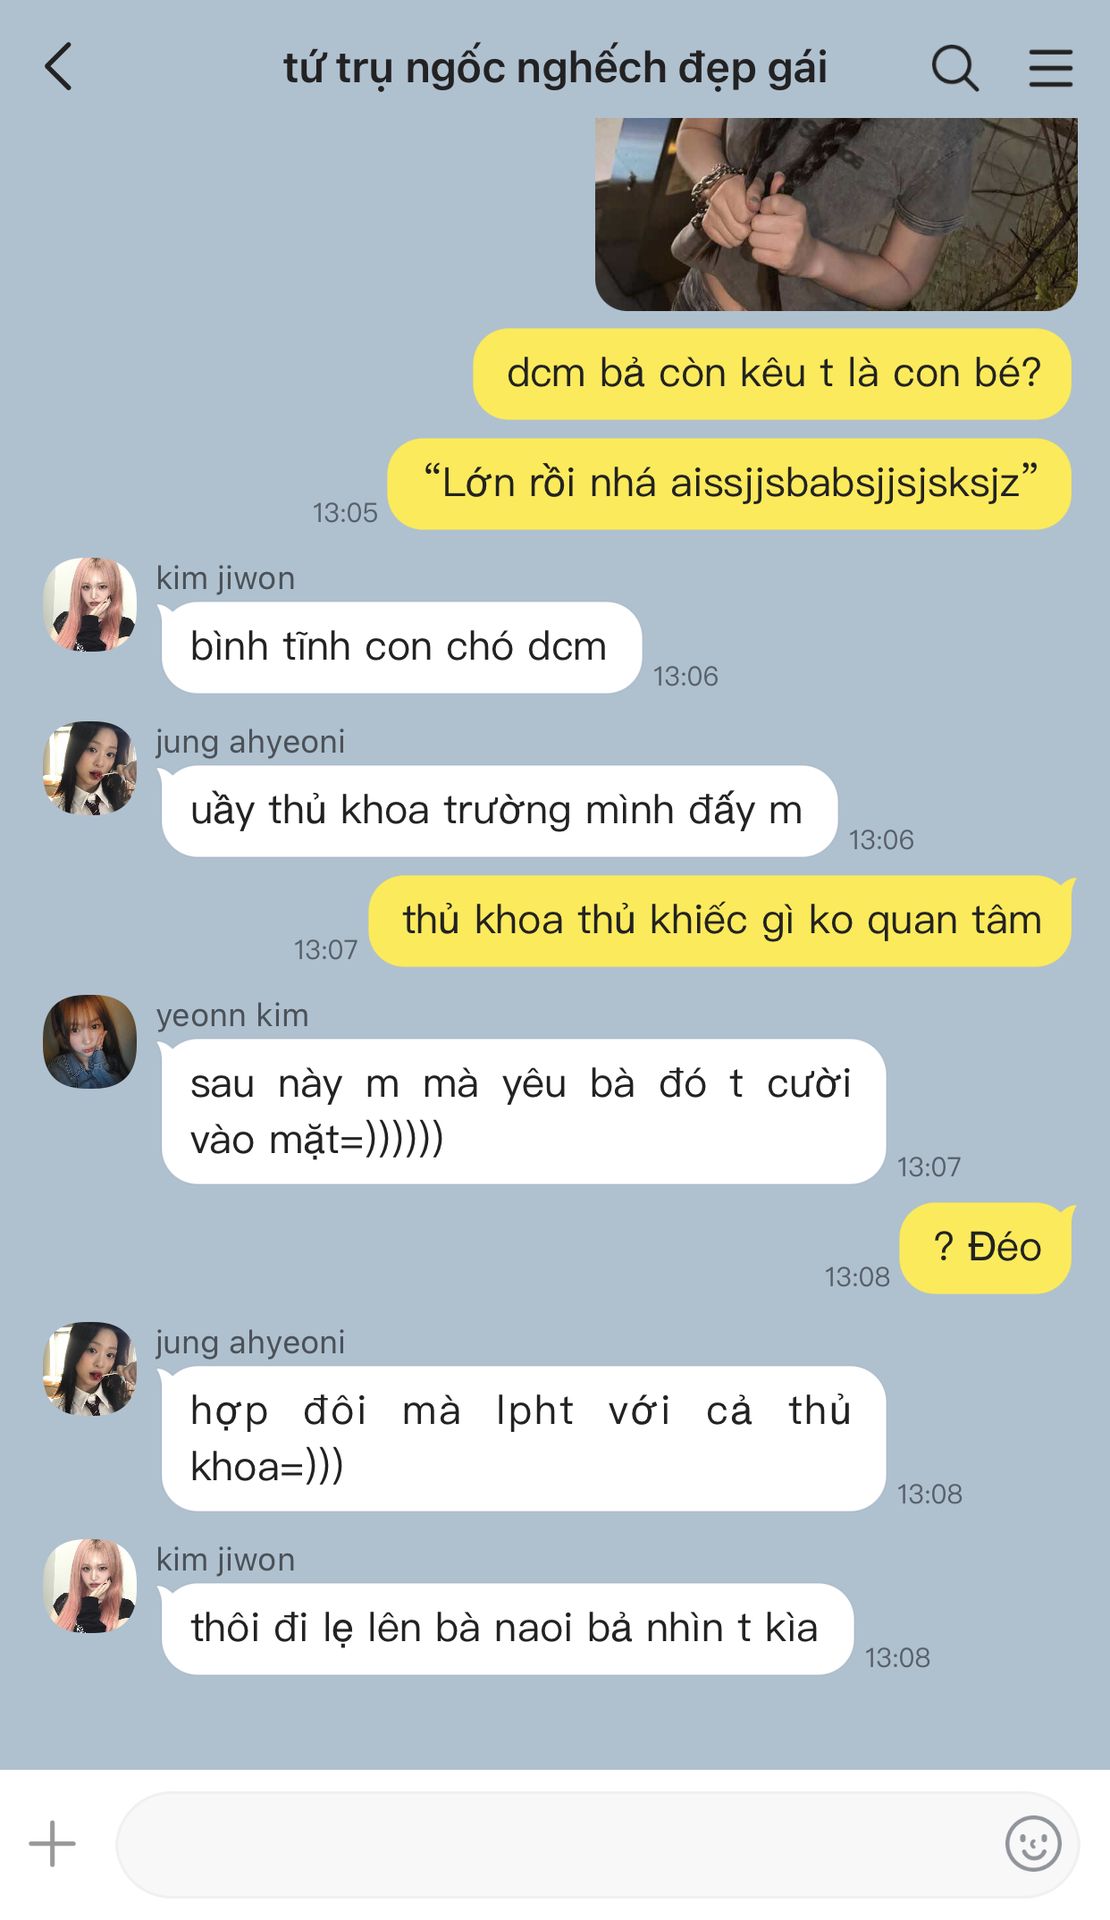Go back using the left arrow

[59, 67]
